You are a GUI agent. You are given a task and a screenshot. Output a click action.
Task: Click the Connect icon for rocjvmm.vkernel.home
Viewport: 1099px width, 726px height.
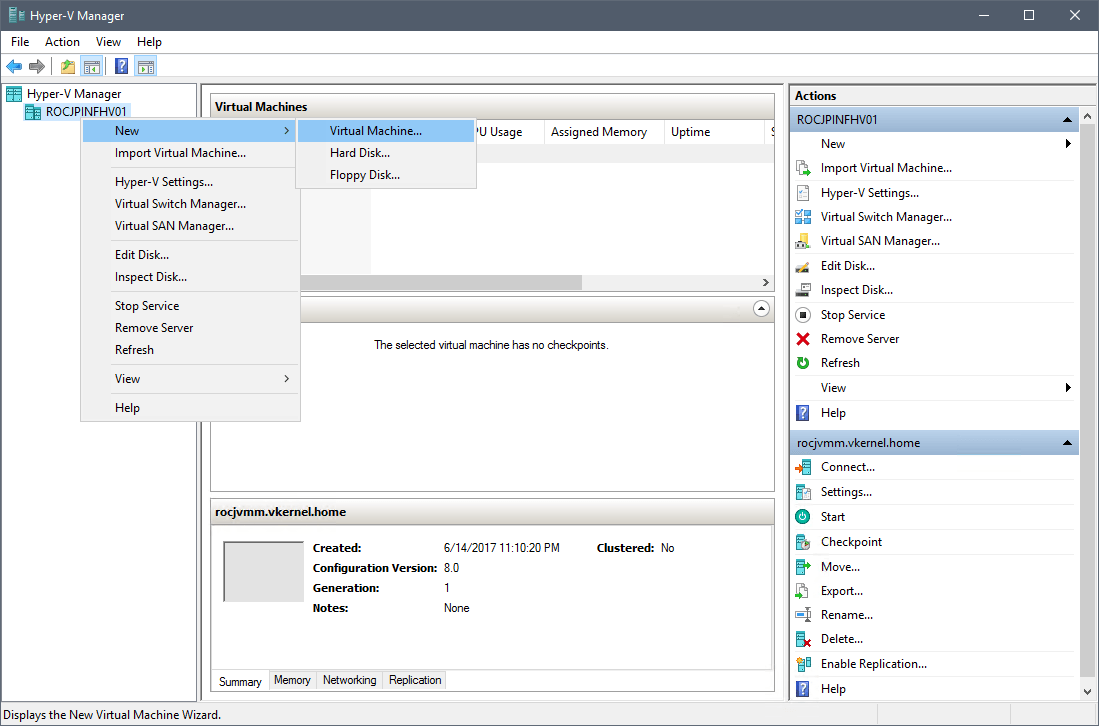click(x=803, y=467)
